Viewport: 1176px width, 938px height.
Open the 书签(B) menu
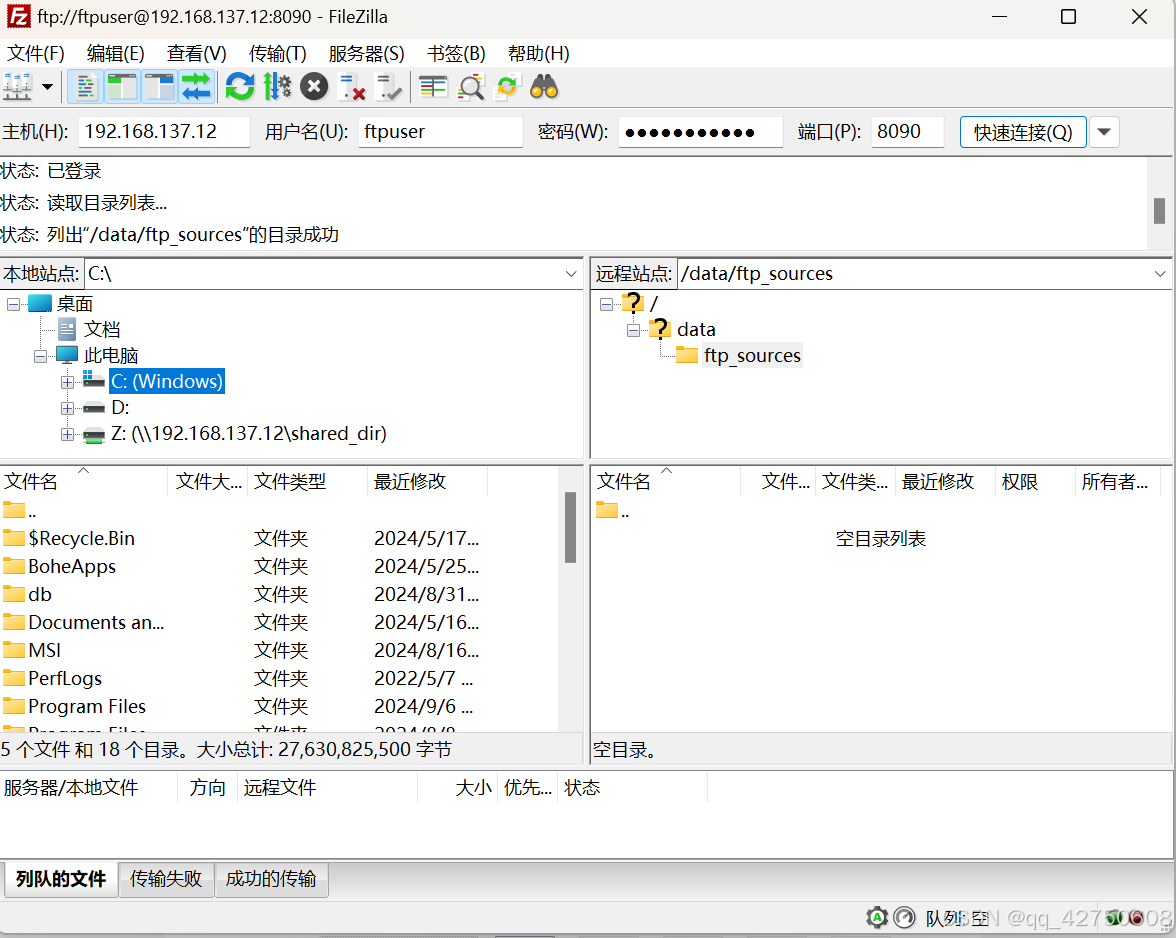(456, 54)
